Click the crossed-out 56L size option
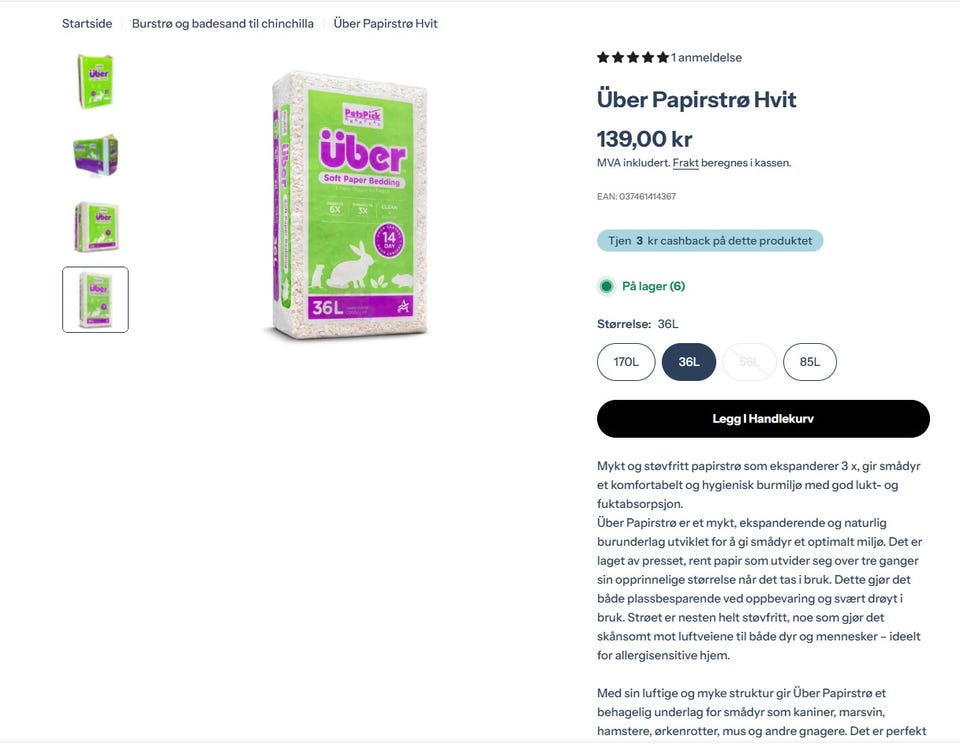The height and width of the screenshot is (754, 960). pos(749,362)
